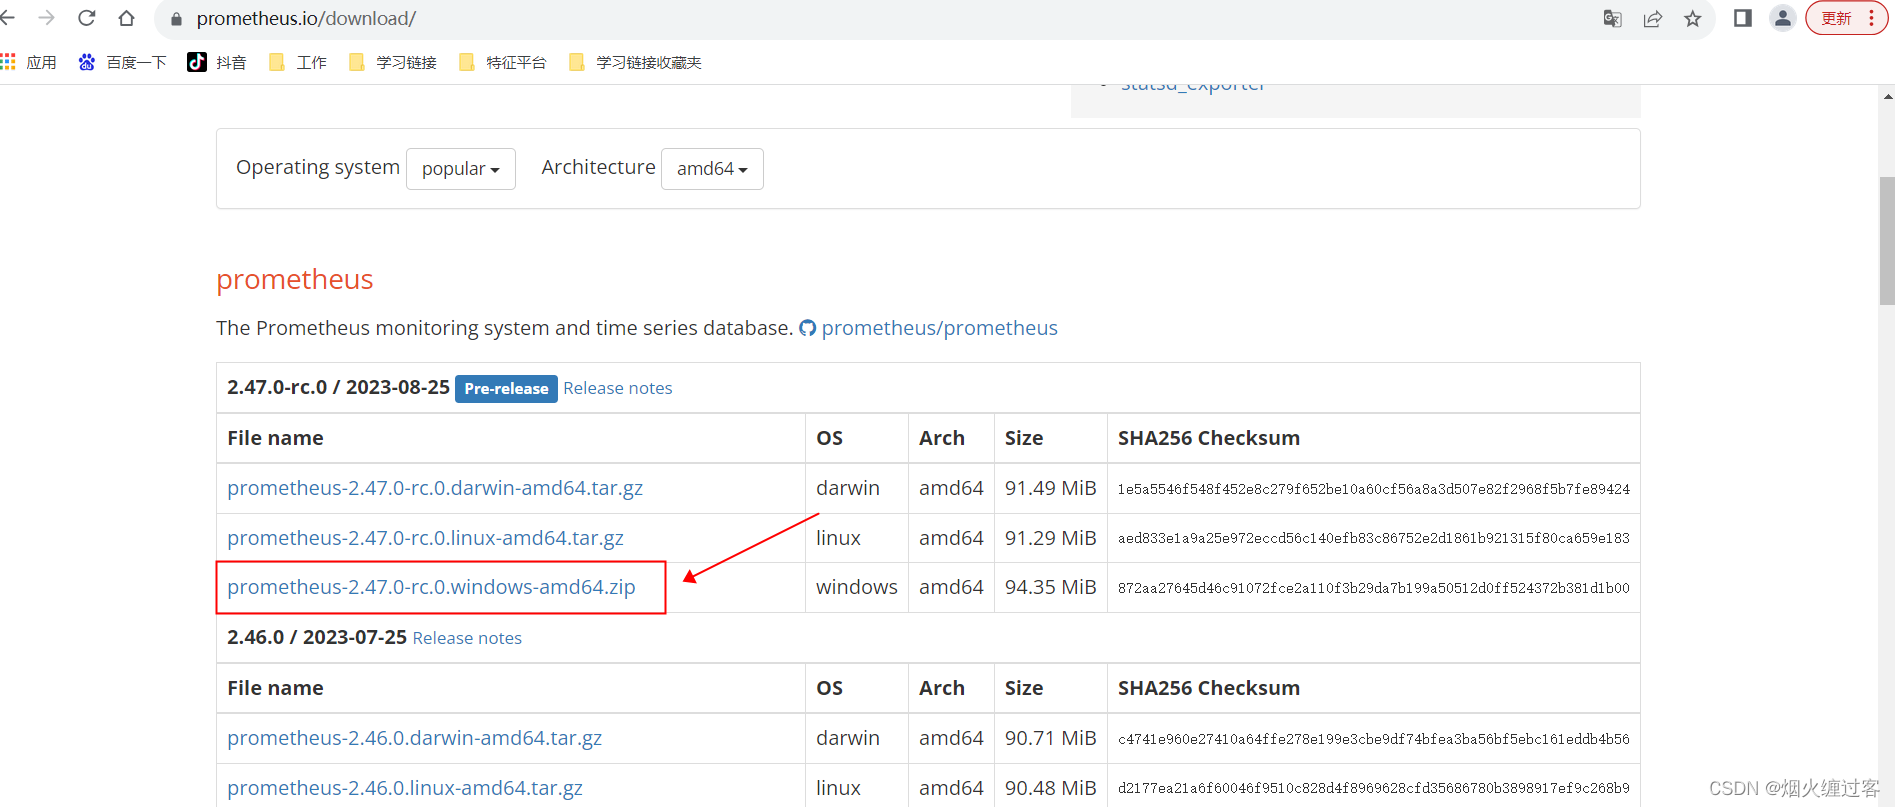Select the 91.29 MiB size cell
1895x807 pixels.
[1050, 538]
